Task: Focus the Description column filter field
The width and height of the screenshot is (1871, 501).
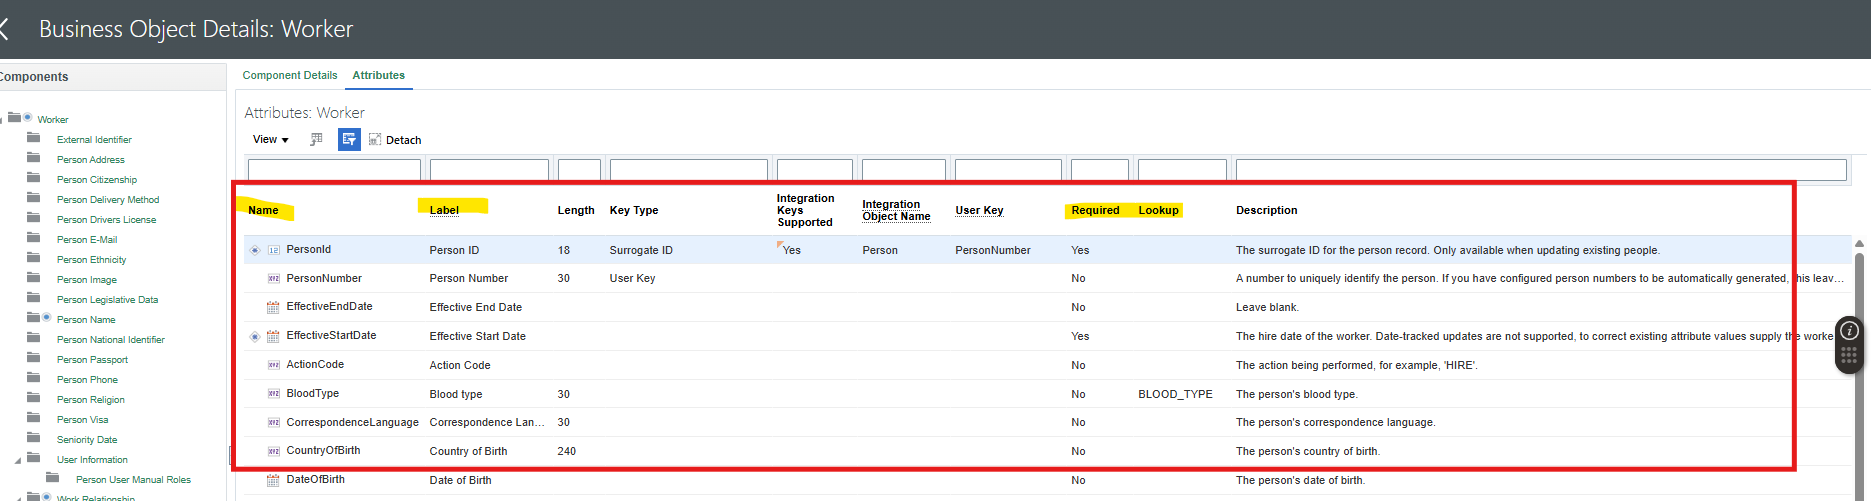Action: (x=1541, y=170)
